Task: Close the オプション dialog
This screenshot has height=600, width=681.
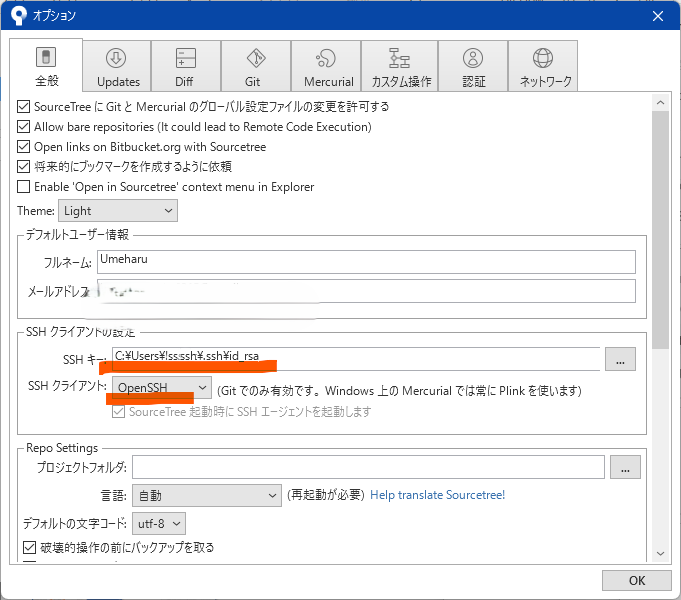Action: pos(658,16)
